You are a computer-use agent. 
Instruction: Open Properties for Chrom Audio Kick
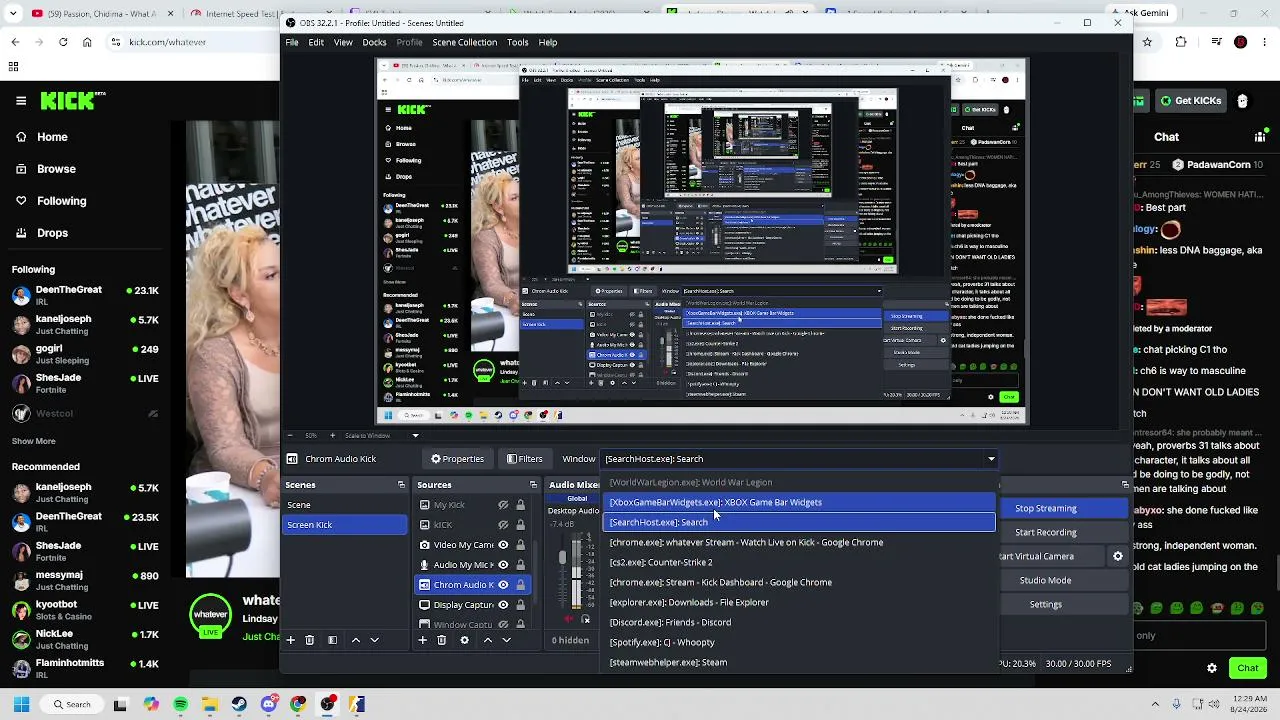(x=458, y=459)
